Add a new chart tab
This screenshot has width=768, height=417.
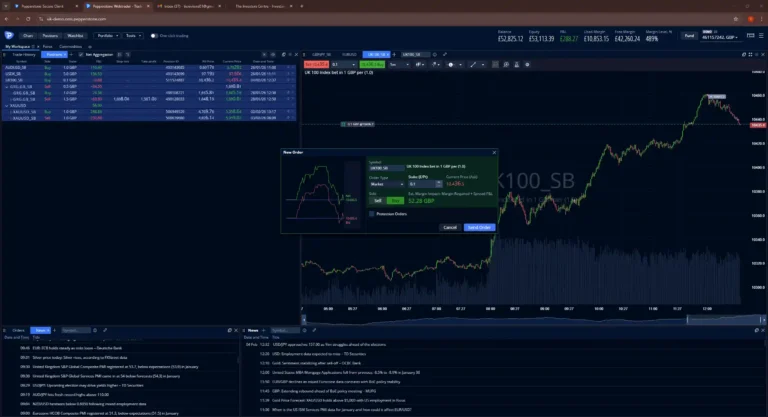(394, 54)
